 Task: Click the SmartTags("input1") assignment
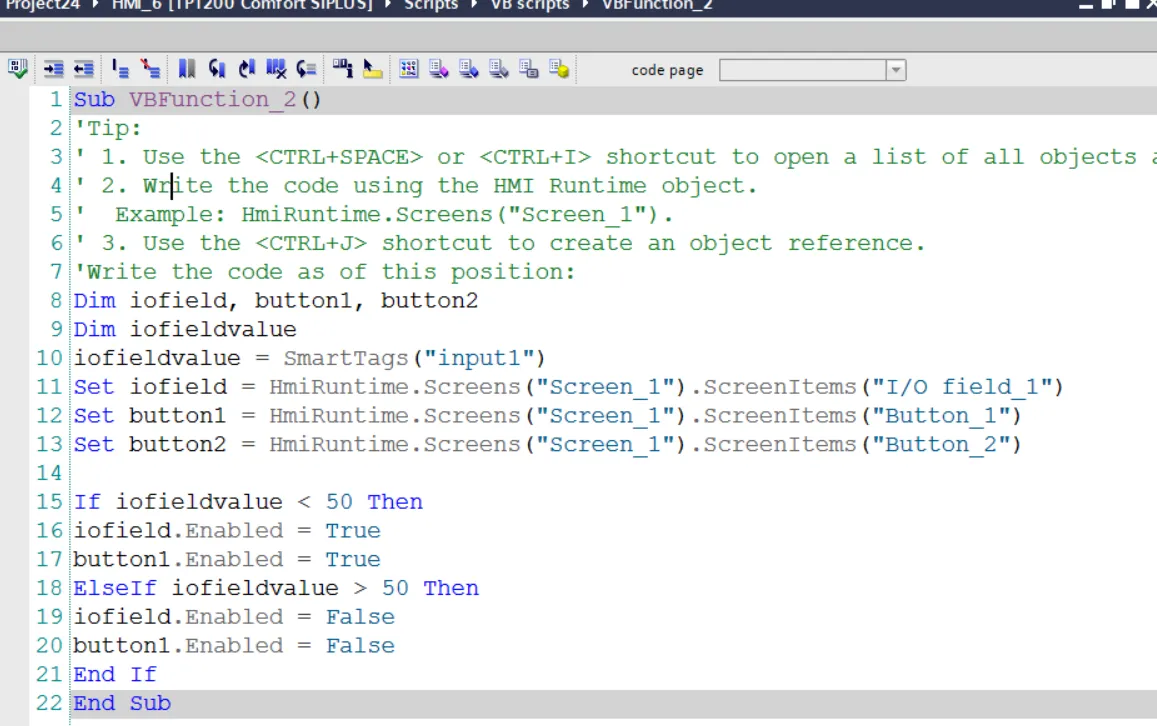[x=309, y=359]
